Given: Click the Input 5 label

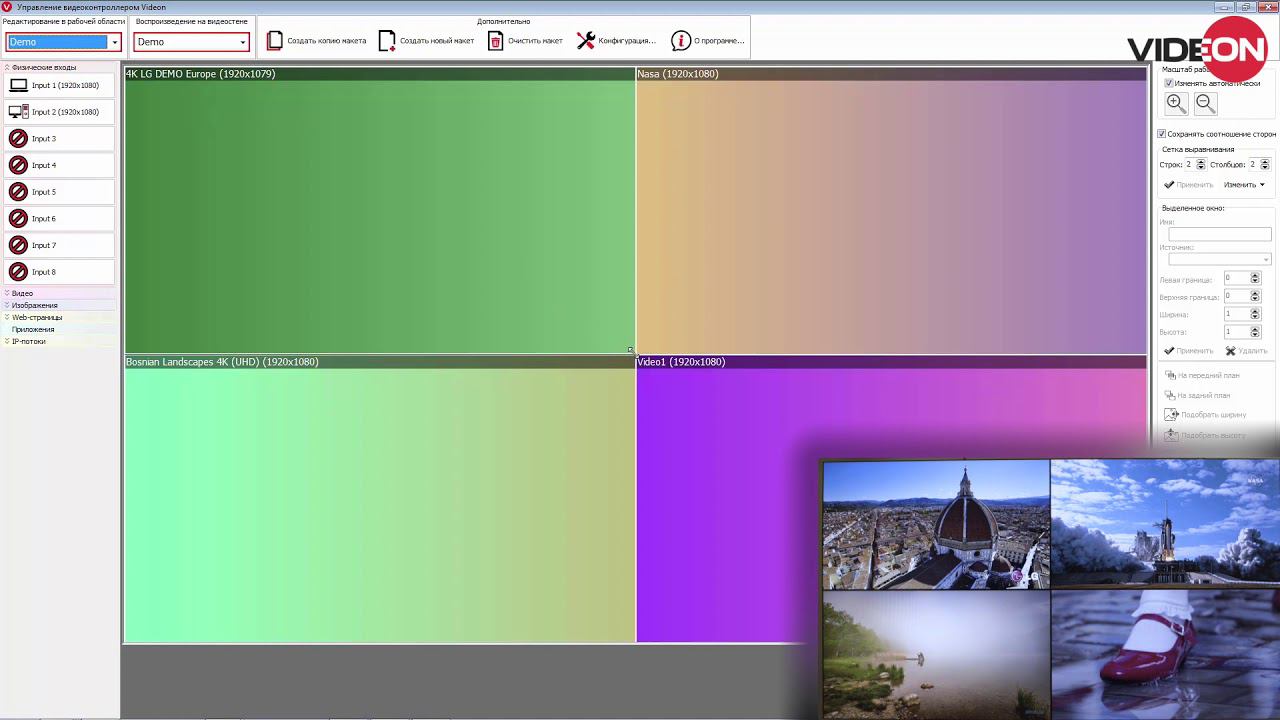Looking at the screenshot, I should (44, 192).
